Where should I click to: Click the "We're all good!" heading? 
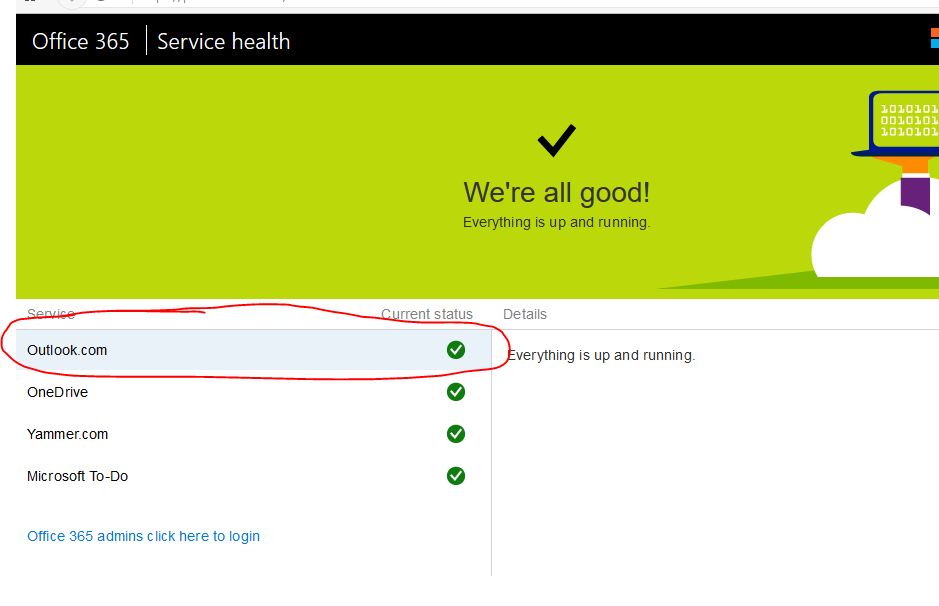(556, 193)
